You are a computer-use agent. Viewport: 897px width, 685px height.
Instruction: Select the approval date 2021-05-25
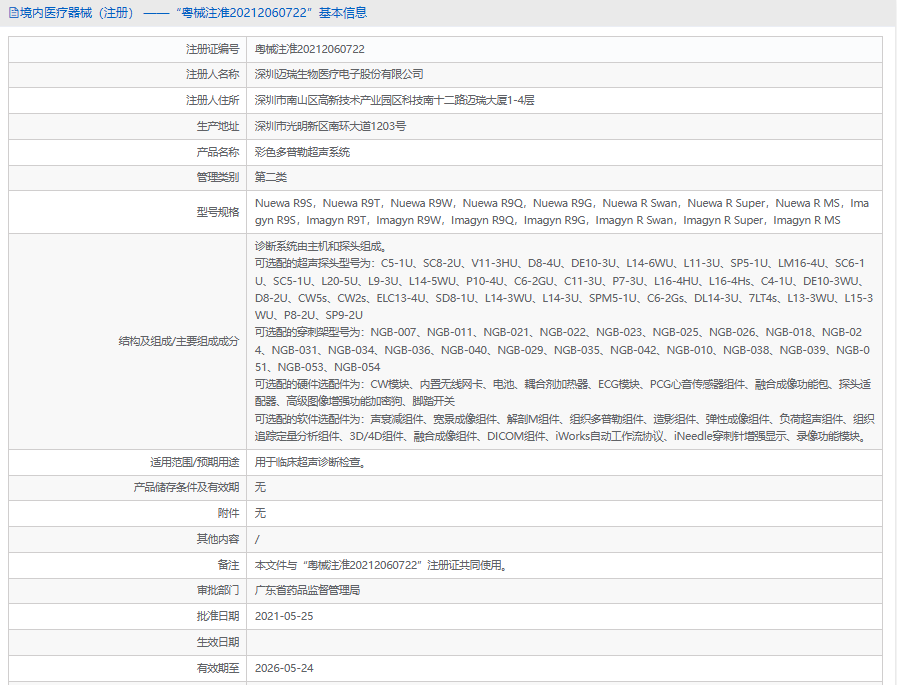(284, 616)
